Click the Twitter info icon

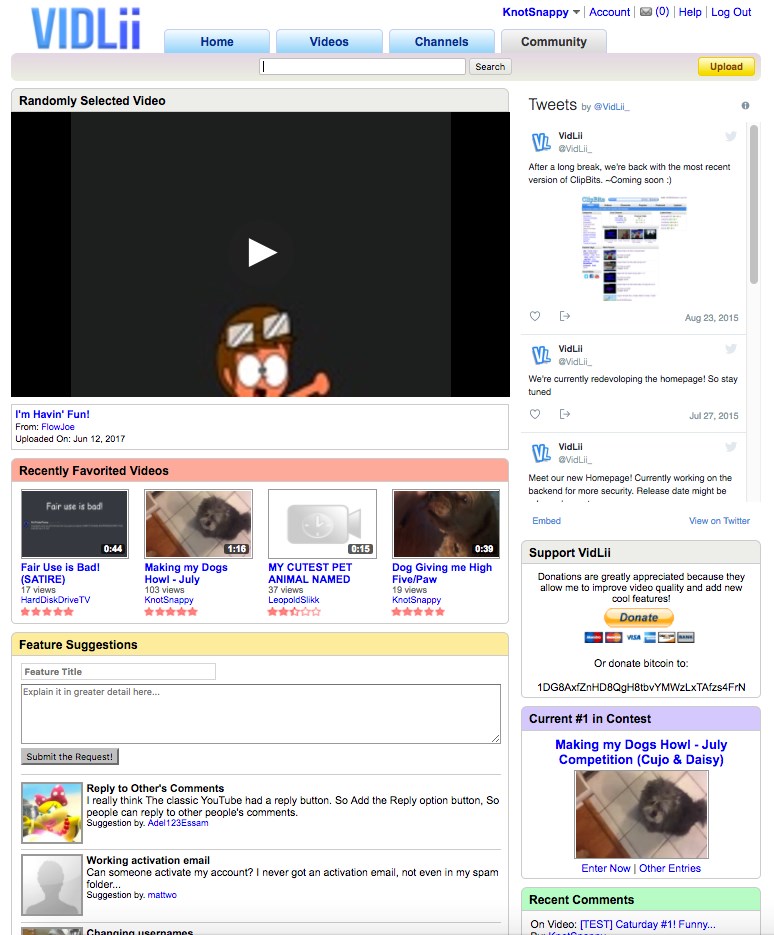[745, 106]
